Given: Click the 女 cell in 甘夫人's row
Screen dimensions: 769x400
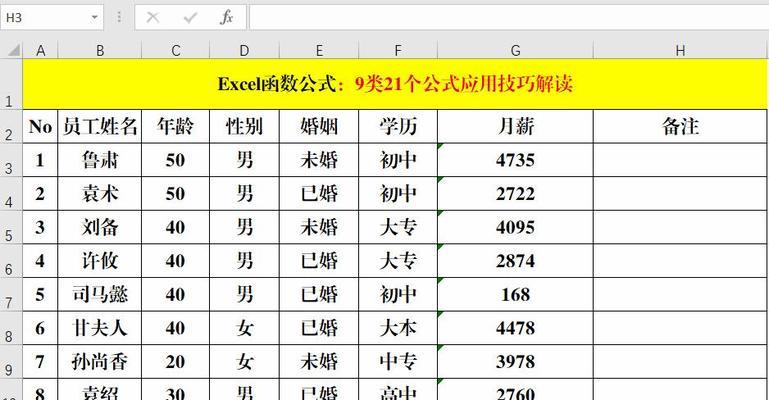Looking at the screenshot, I should pos(244,328).
